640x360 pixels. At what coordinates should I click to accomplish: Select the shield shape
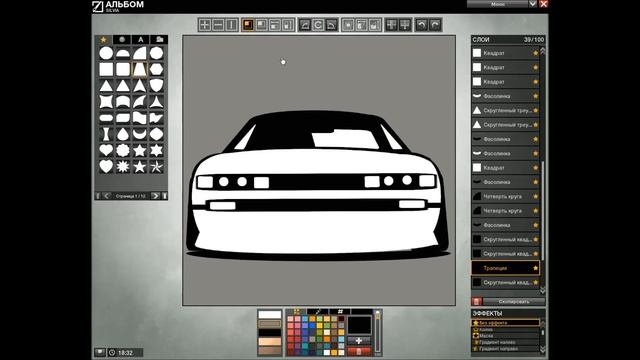pyautogui.click(x=156, y=85)
